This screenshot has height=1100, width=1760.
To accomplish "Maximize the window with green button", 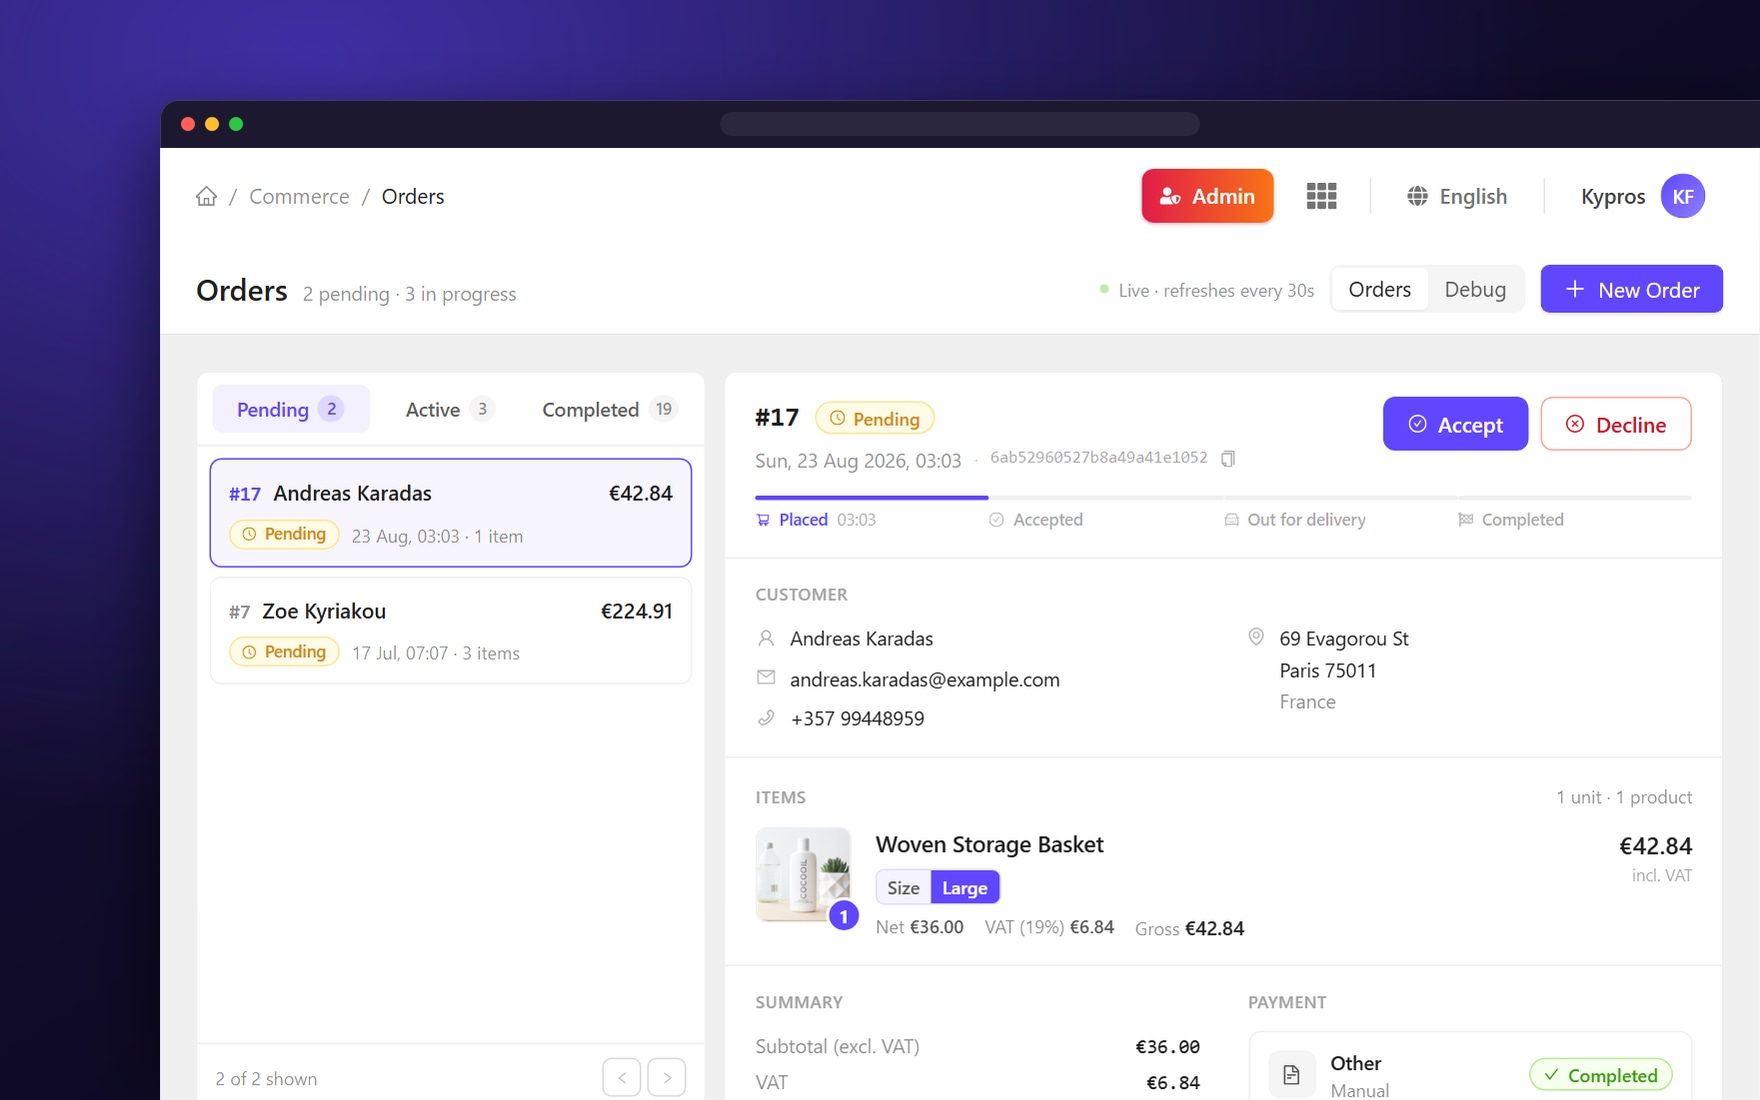I will pos(236,124).
